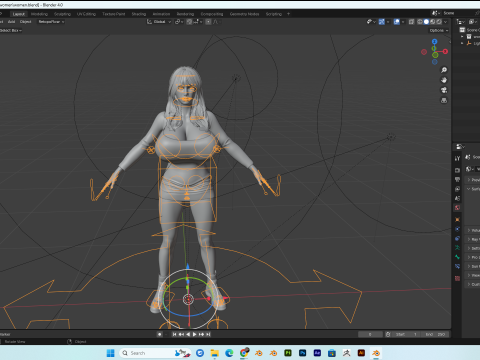
Task: Open the green Bone properties tab
Action: tap(457, 257)
